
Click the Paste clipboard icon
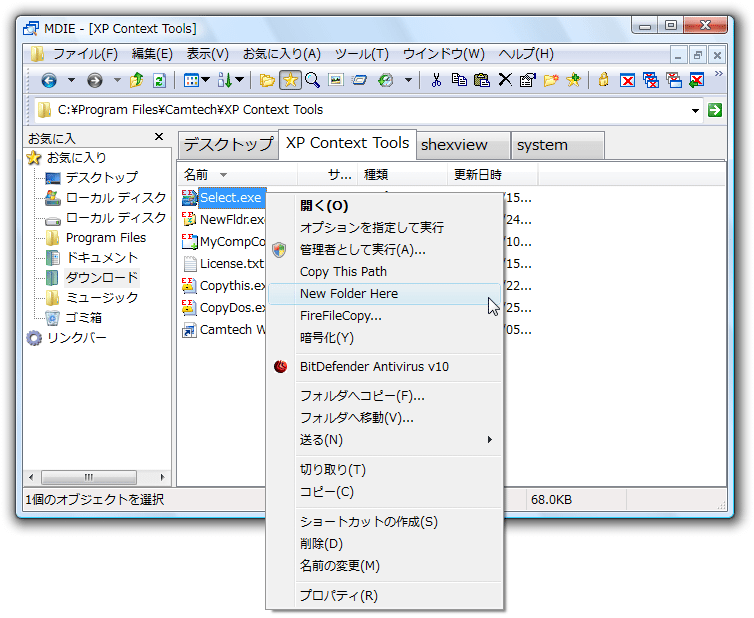pyautogui.click(x=482, y=80)
